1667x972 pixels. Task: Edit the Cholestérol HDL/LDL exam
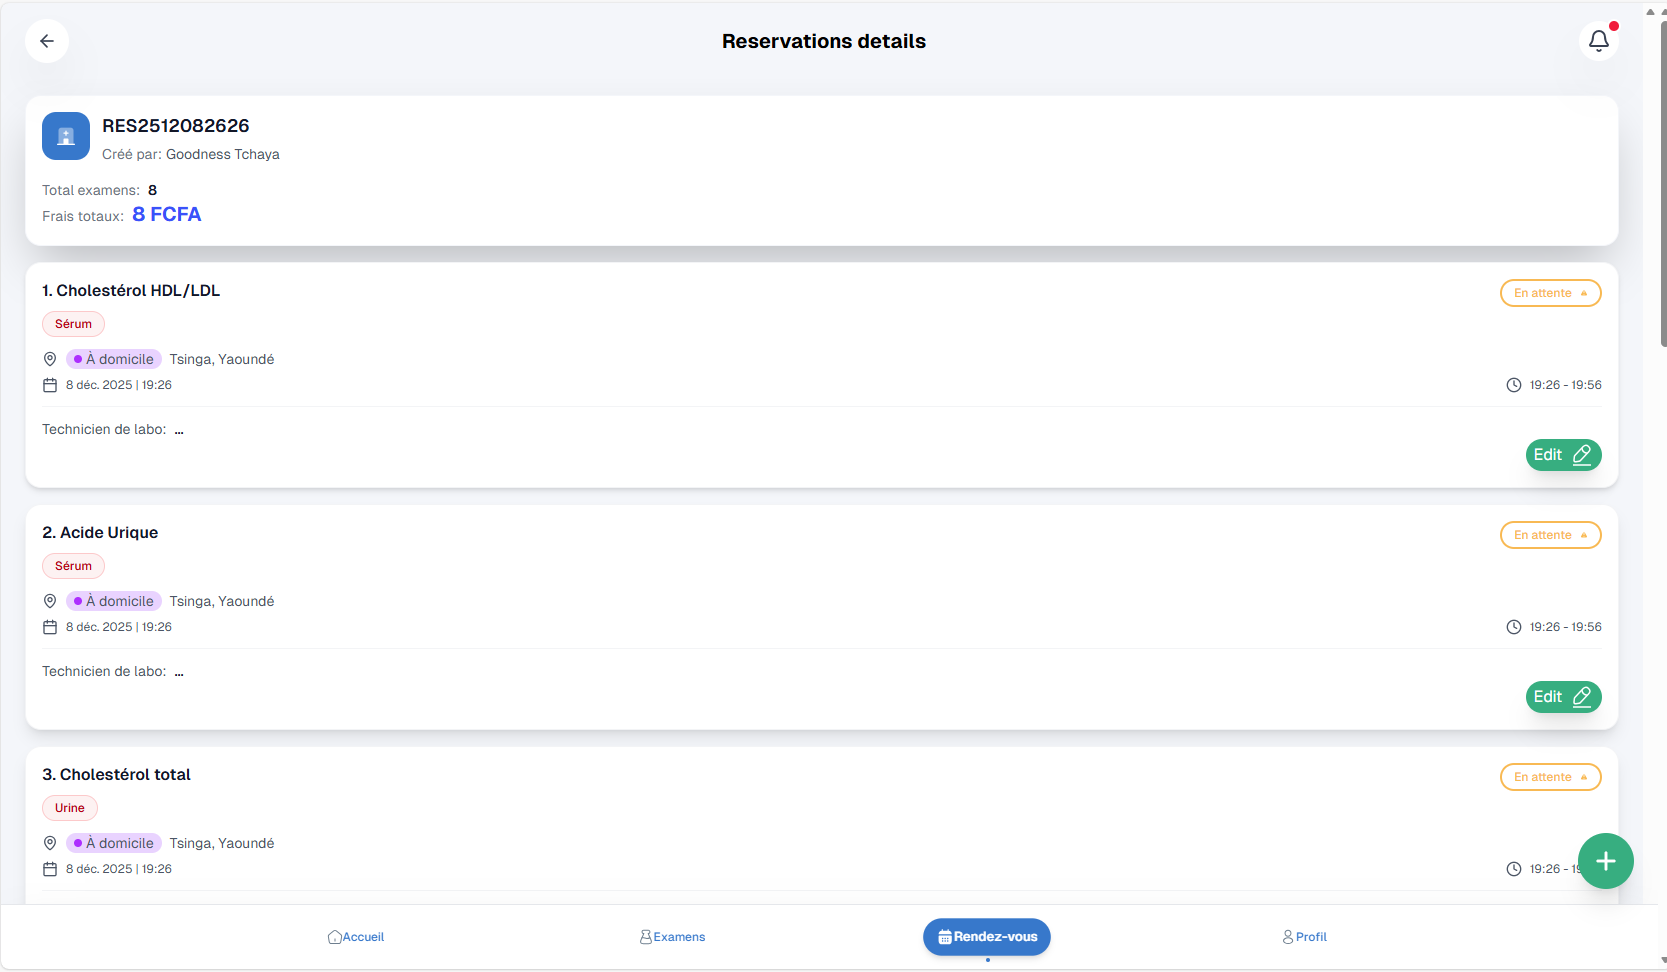(x=1563, y=455)
